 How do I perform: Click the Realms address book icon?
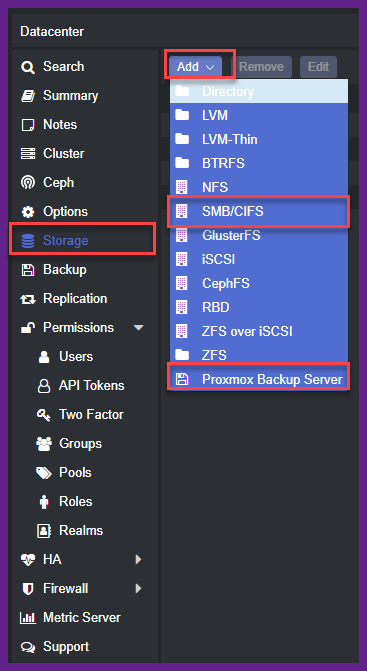(x=44, y=531)
